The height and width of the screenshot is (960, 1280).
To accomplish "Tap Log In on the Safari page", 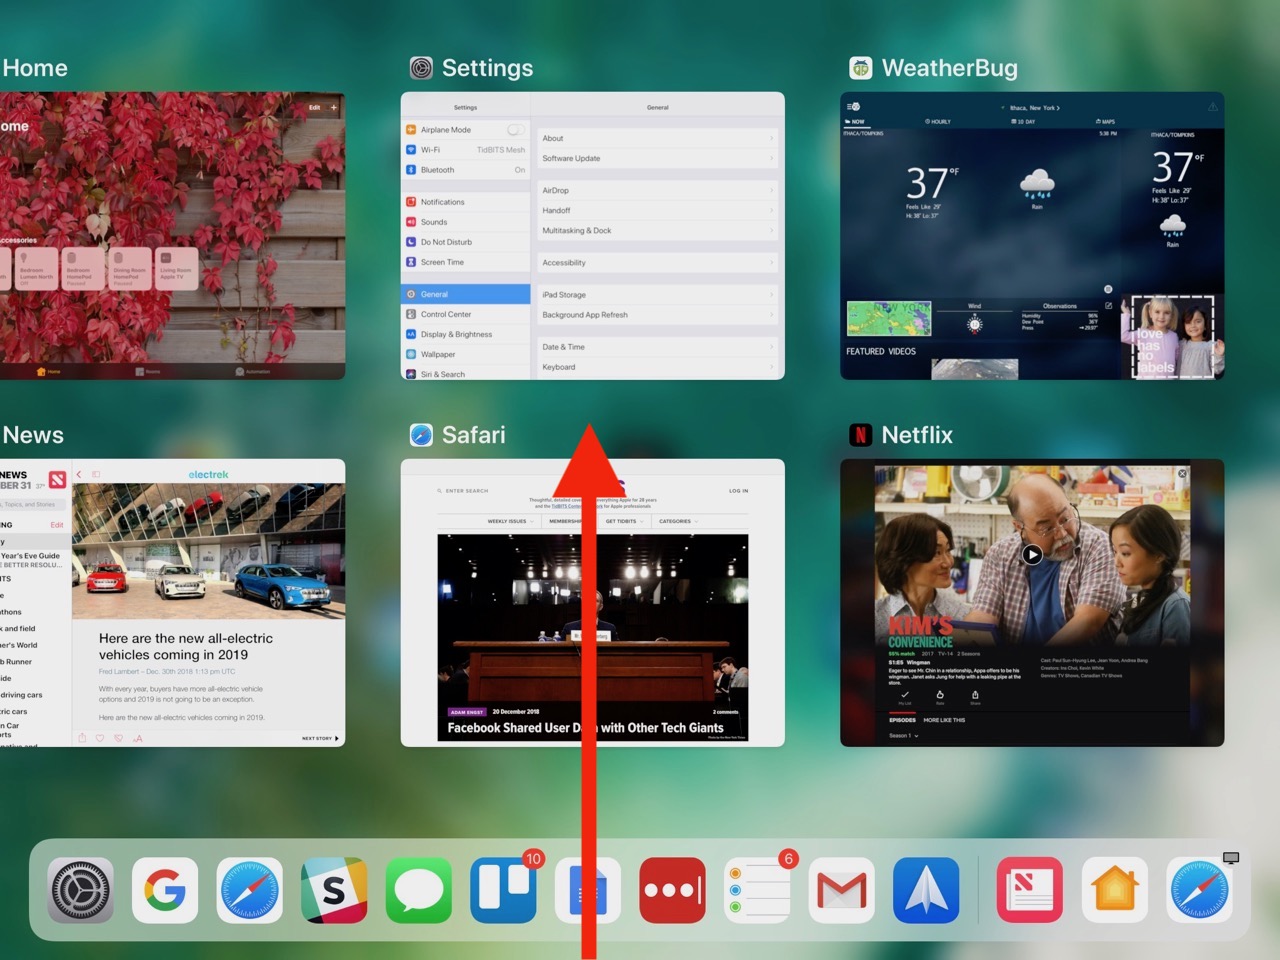I will [738, 491].
